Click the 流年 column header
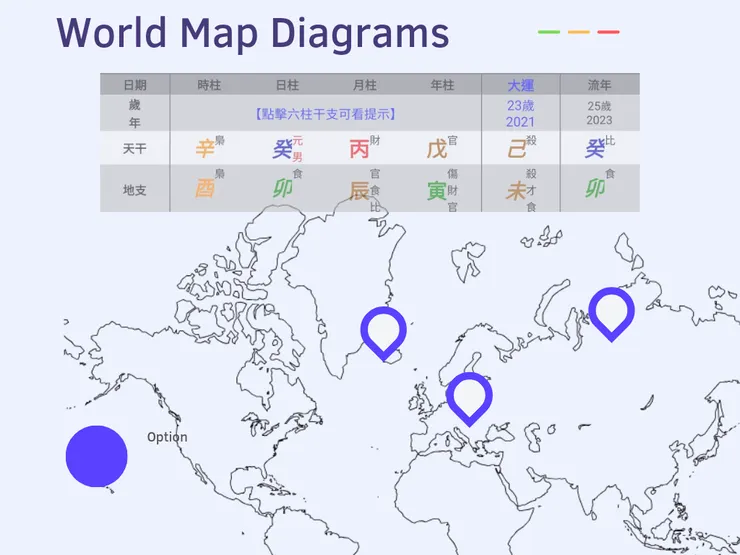Image resolution: width=740 pixels, height=555 pixels. pos(599,85)
